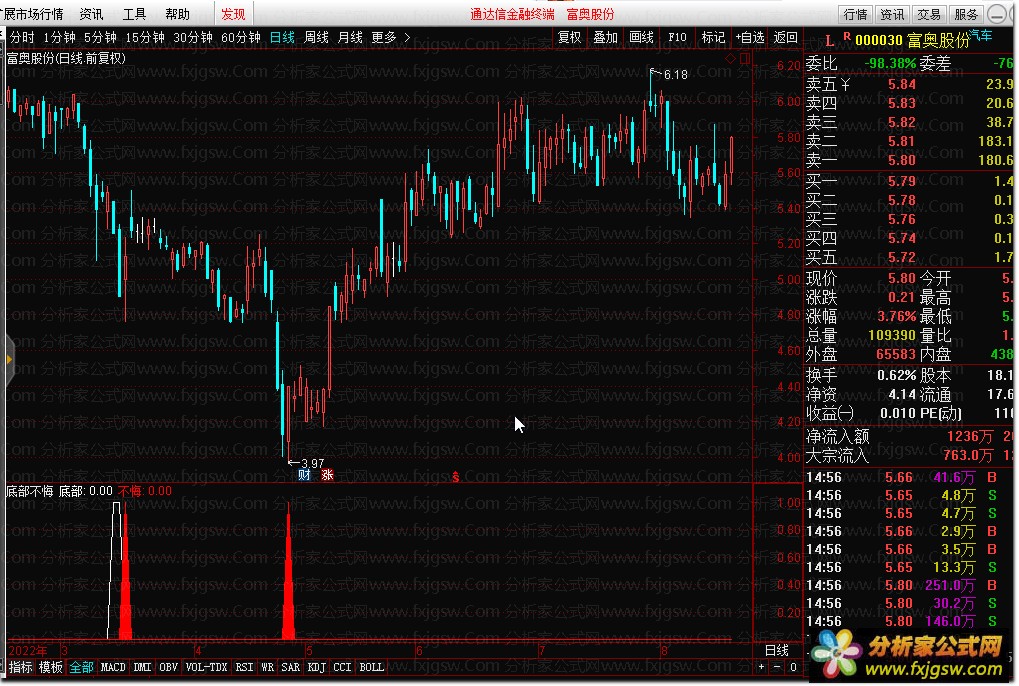The height and width of the screenshot is (686, 1019).
Task: Switch to the RSI indicator
Action: [x=244, y=667]
